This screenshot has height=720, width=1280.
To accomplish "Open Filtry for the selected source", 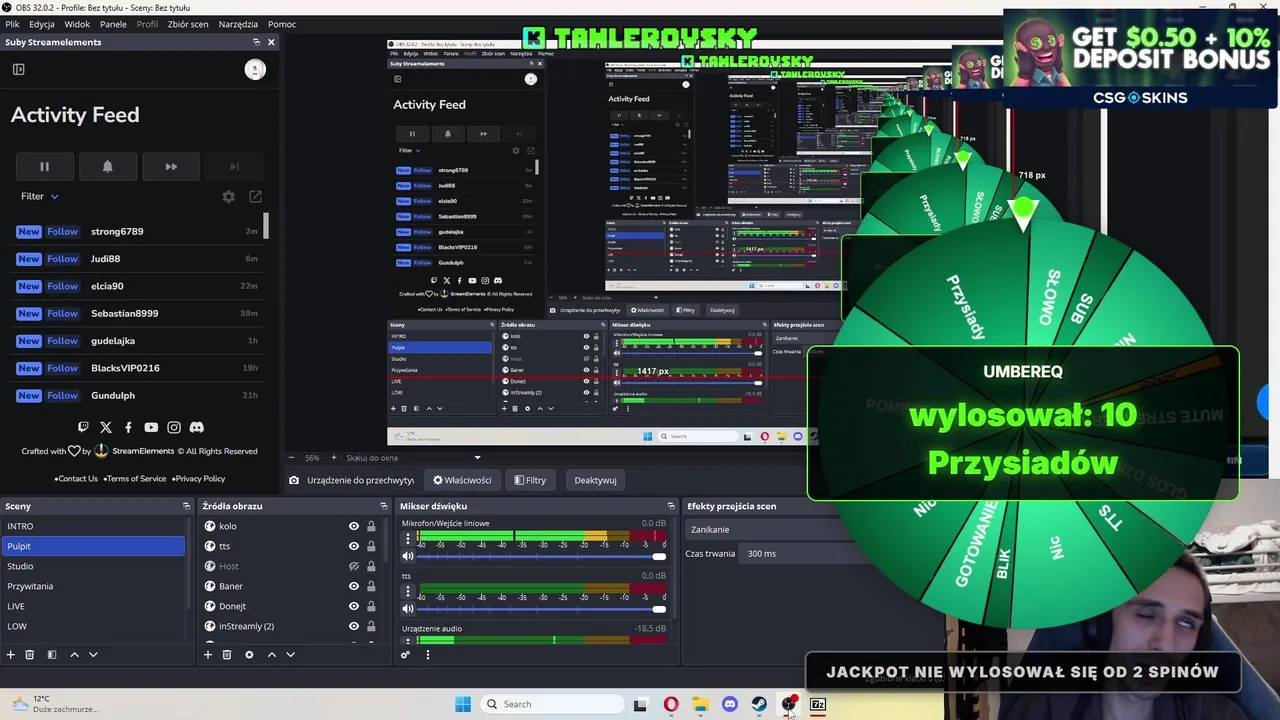I will pyautogui.click(x=530, y=480).
